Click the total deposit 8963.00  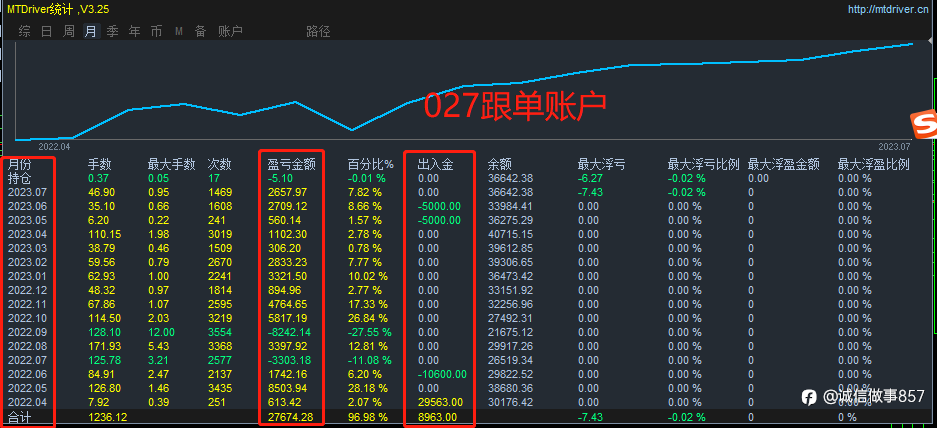coord(437,417)
